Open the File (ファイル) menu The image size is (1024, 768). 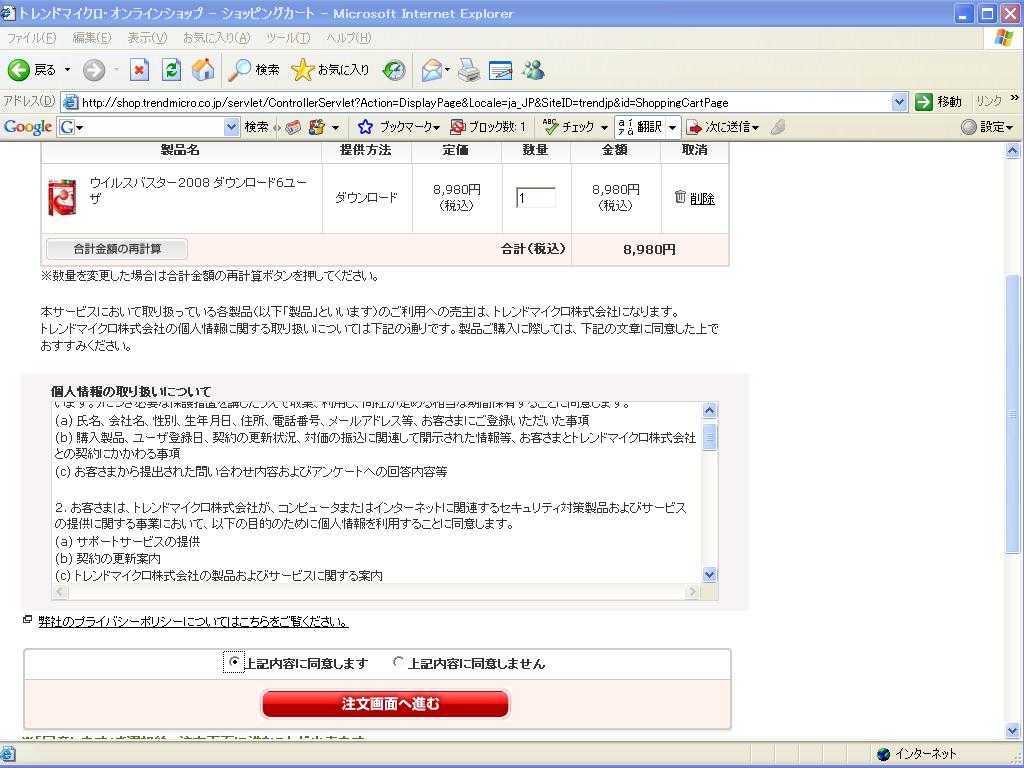click(x=31, y=38)
